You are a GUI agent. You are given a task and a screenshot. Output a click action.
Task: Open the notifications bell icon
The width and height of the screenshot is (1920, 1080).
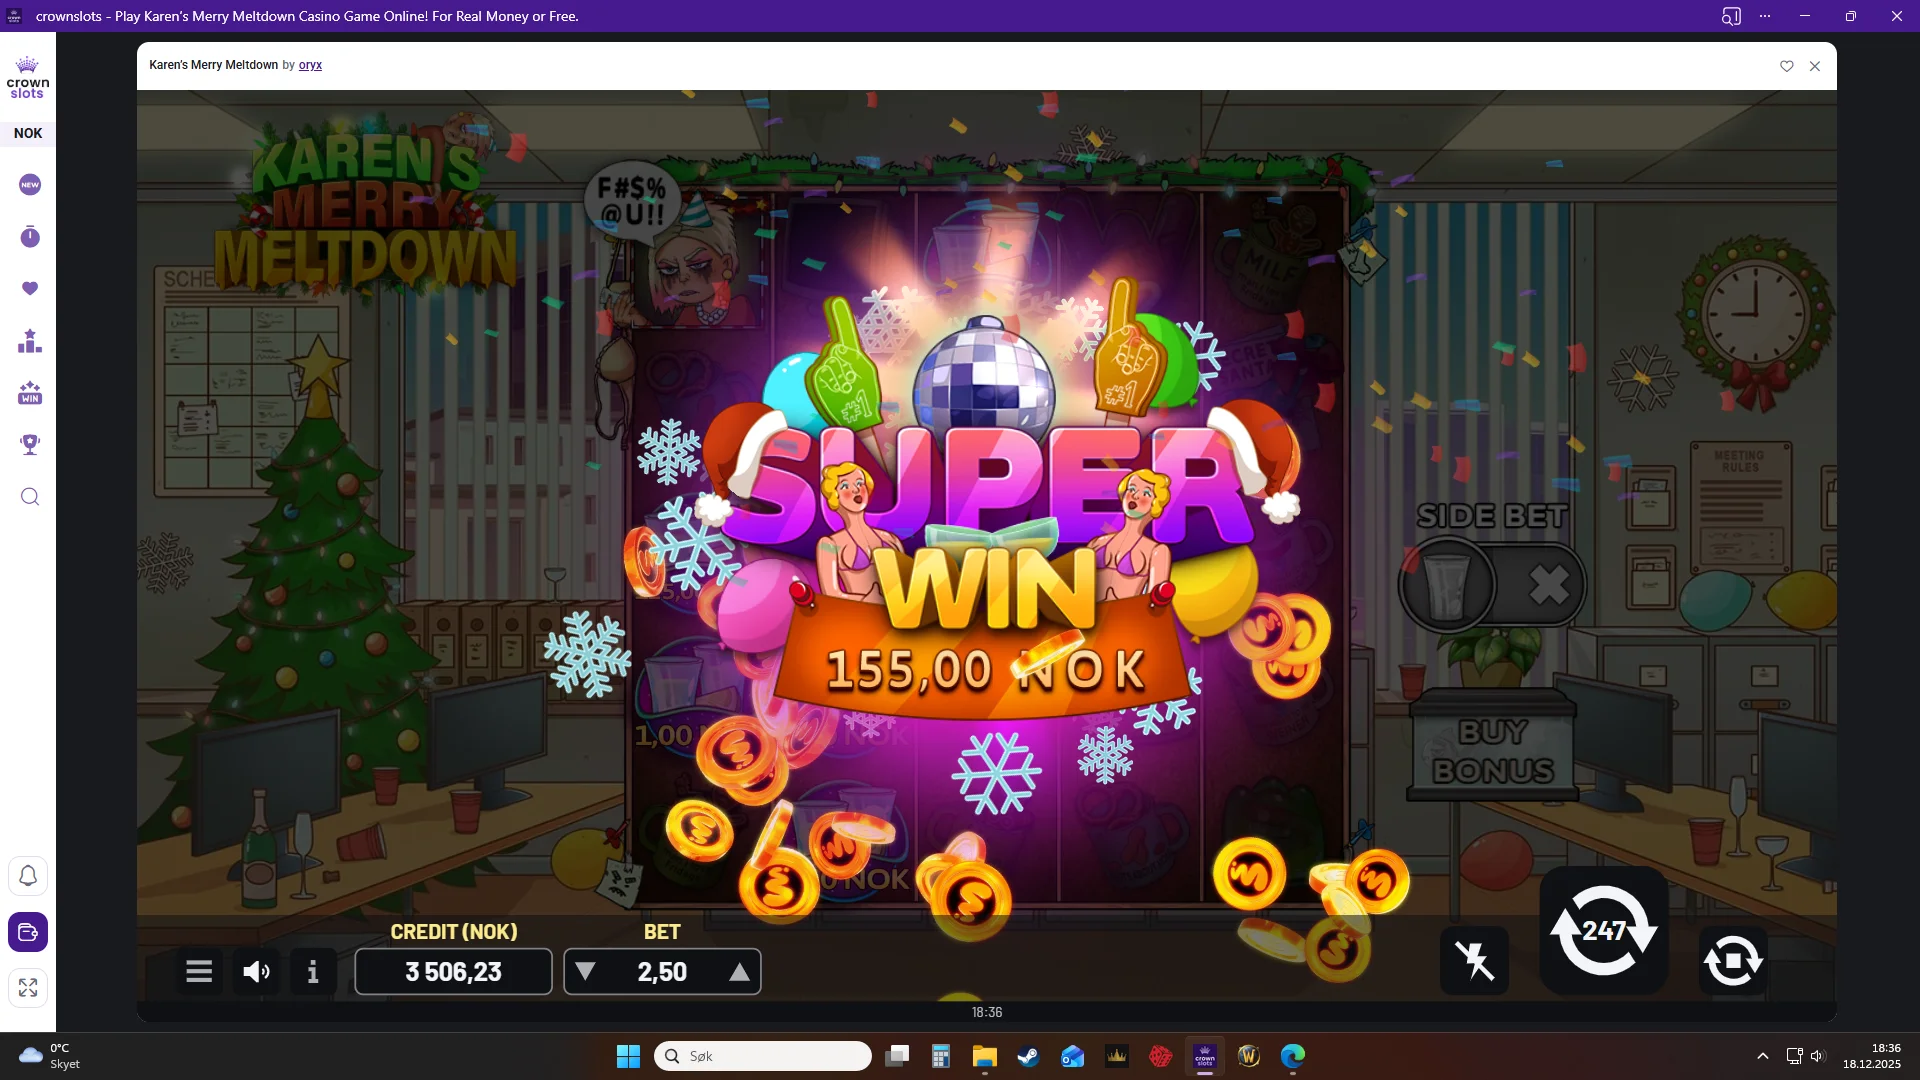(28, 876)
